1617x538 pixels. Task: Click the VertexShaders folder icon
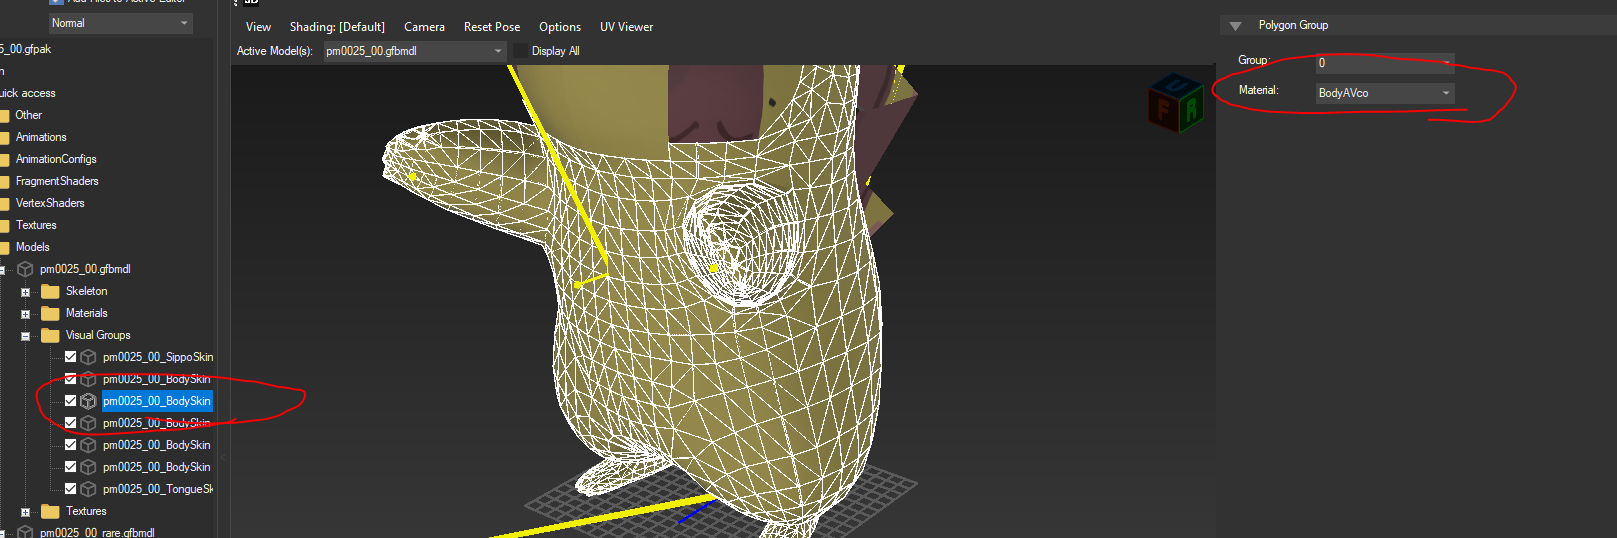[x=4, y=203]
